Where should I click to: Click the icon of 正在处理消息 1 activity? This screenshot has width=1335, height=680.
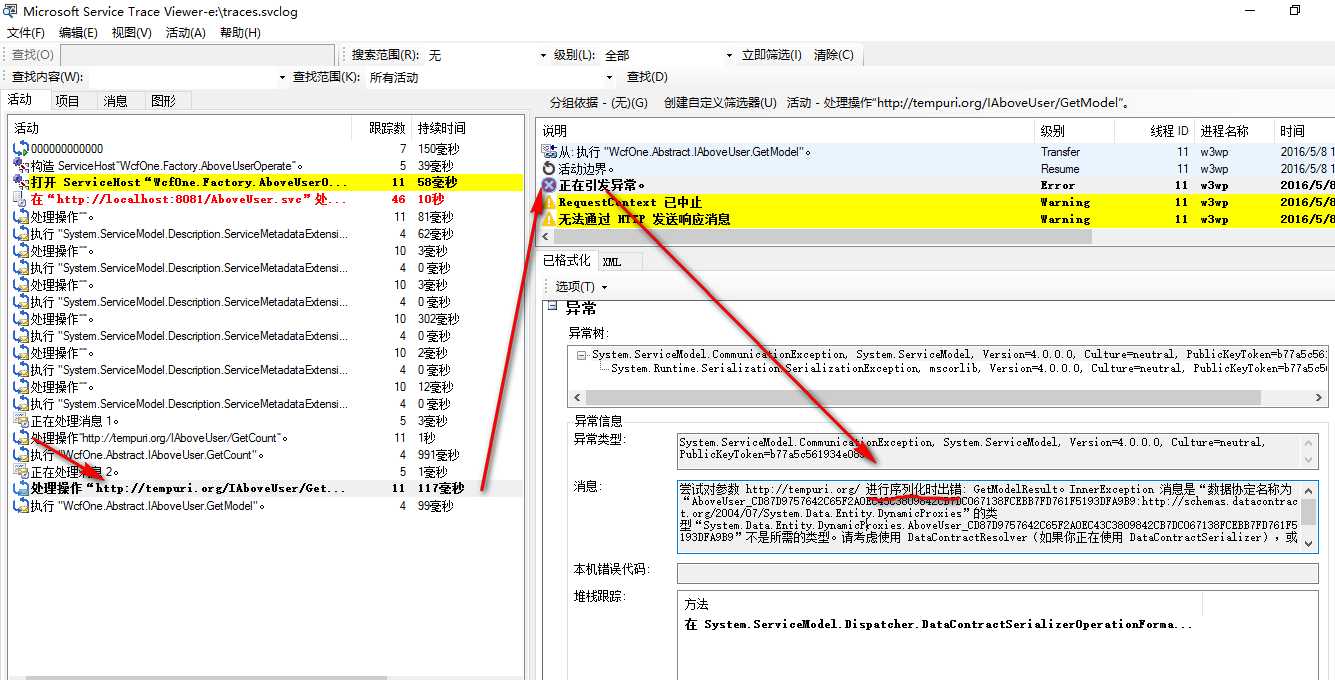click(x=21, y=421)
